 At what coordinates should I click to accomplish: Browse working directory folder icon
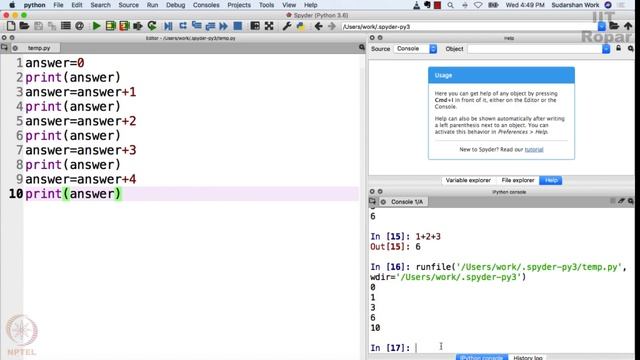point(614,27)
